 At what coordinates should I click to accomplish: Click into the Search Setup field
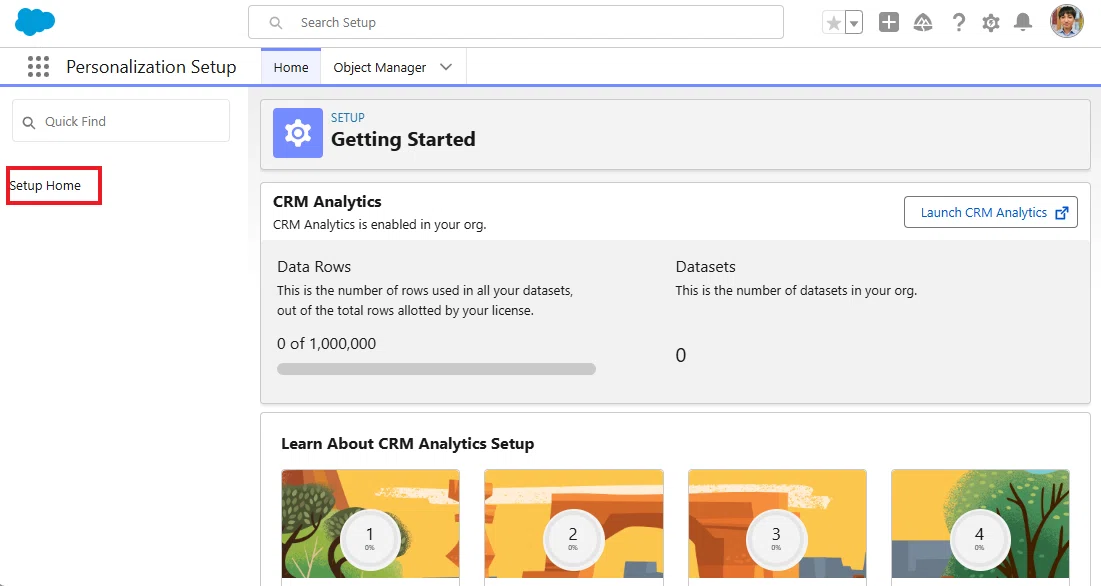[x=516, y=22]
